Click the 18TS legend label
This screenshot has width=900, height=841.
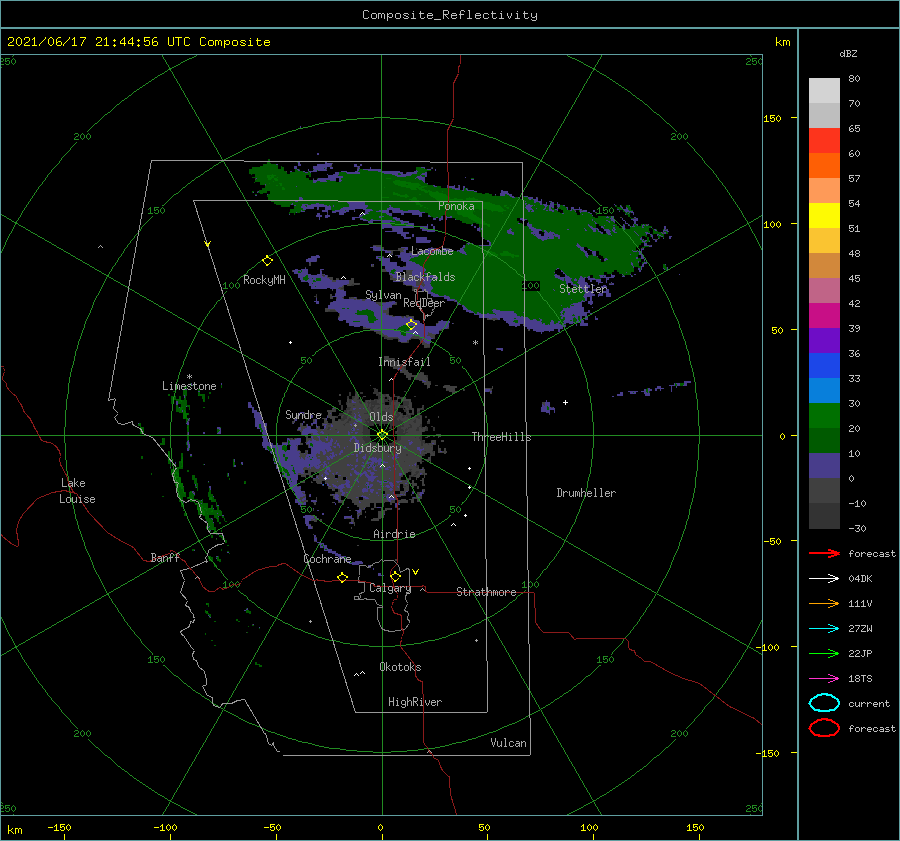(x=860, y=679)
